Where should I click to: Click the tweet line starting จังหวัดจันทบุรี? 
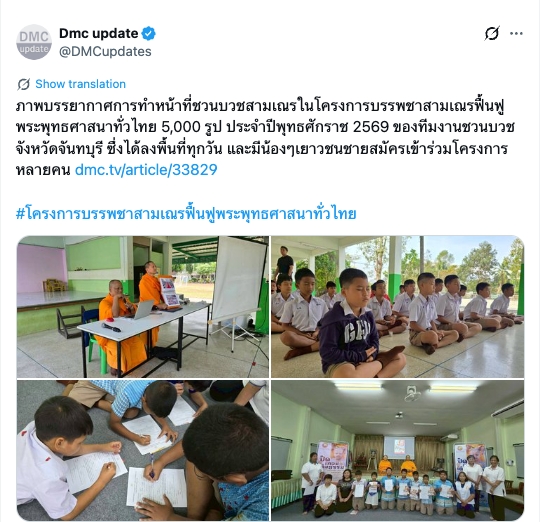click(x=262, y=149)
